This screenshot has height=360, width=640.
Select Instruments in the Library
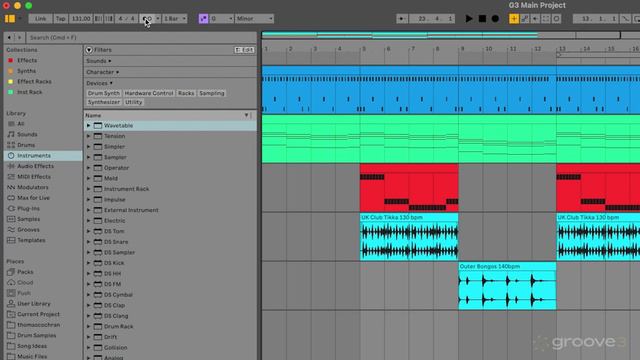pyautogui.click(x=43, y=156)
